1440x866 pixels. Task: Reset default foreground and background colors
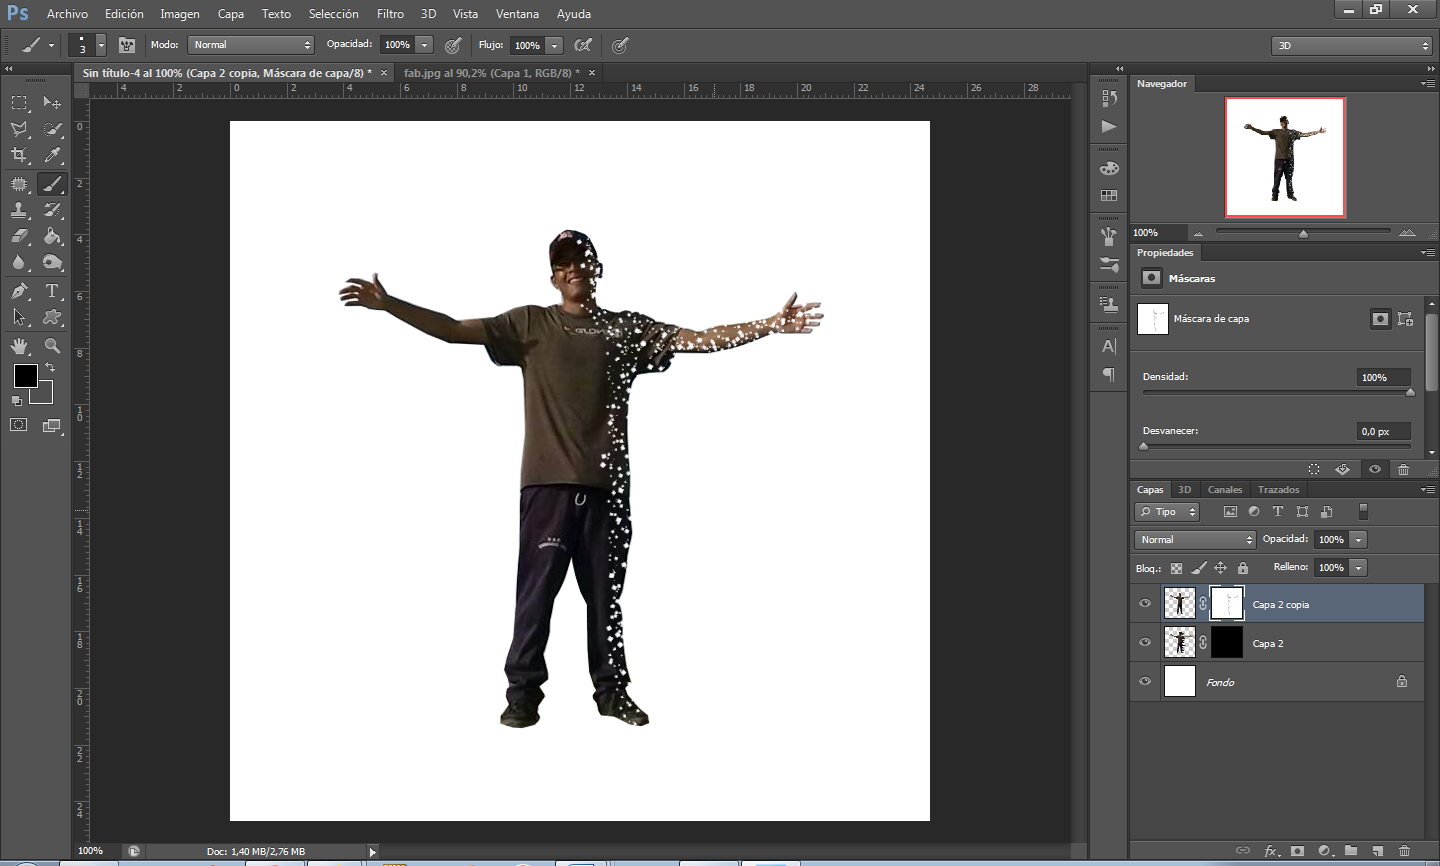[17, 400]
